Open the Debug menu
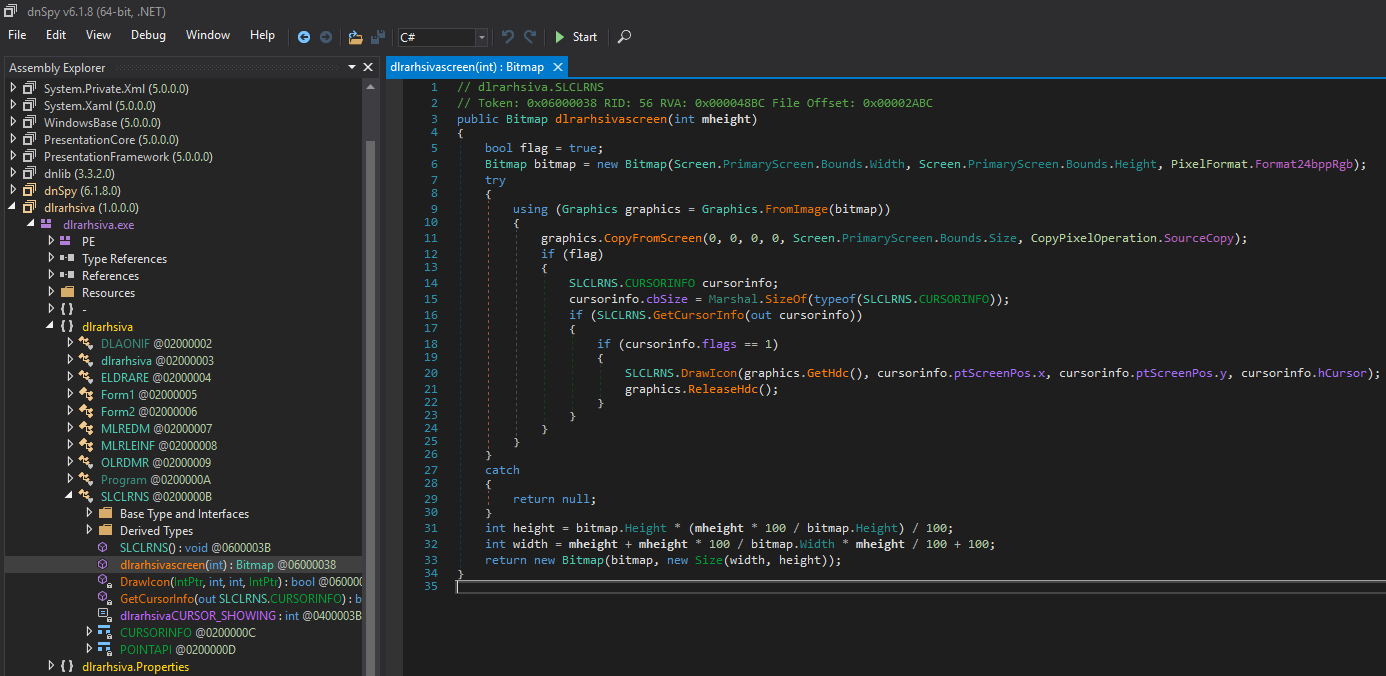The width and height of the screenshot is (1386, 676). tap(148, 35)
